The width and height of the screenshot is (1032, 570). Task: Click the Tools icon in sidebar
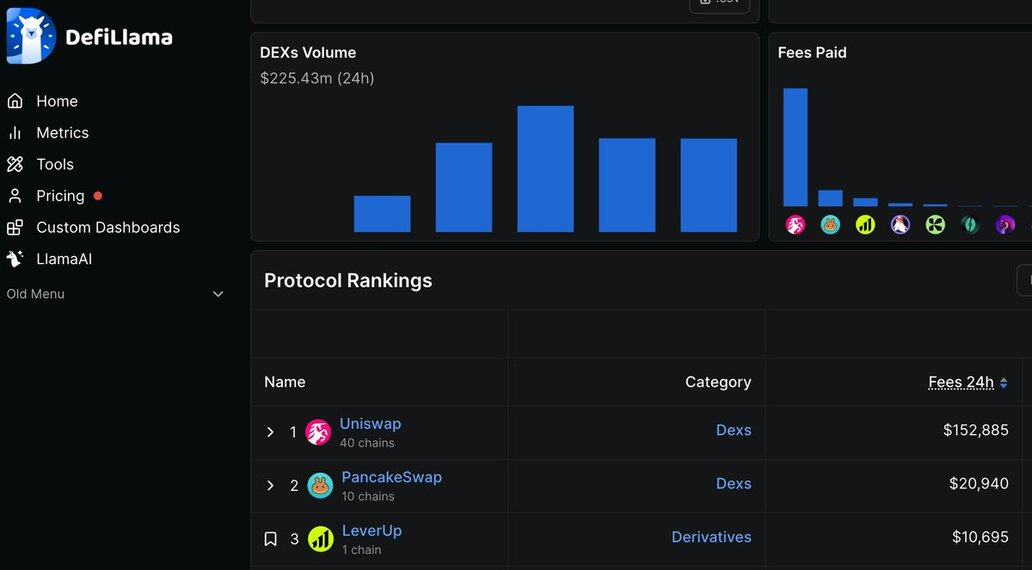[15, 164]
